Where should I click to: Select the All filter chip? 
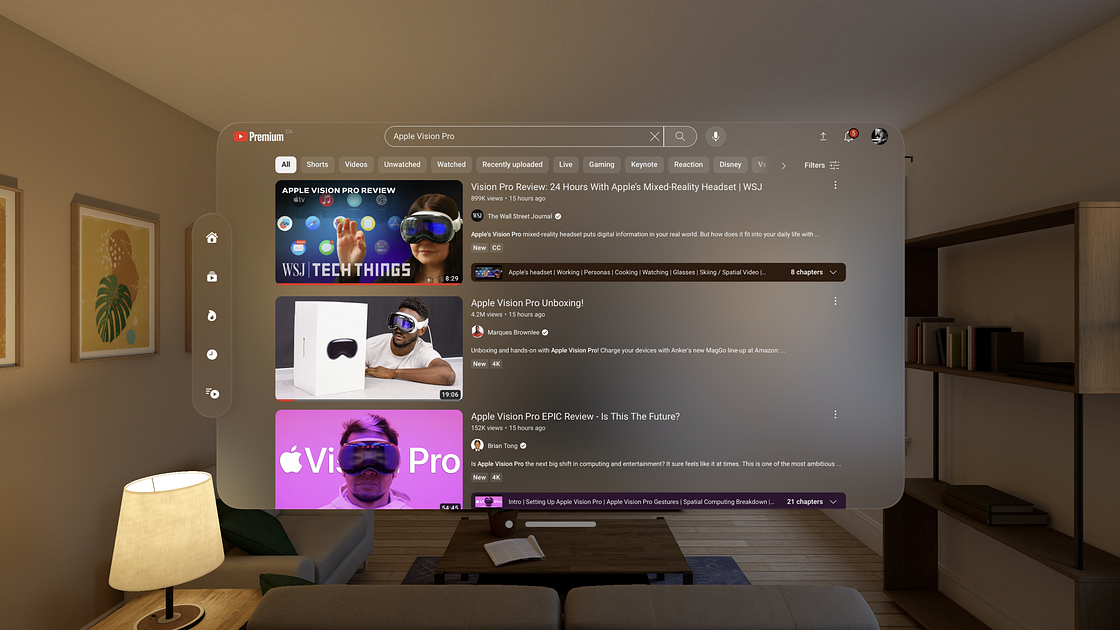286,164
